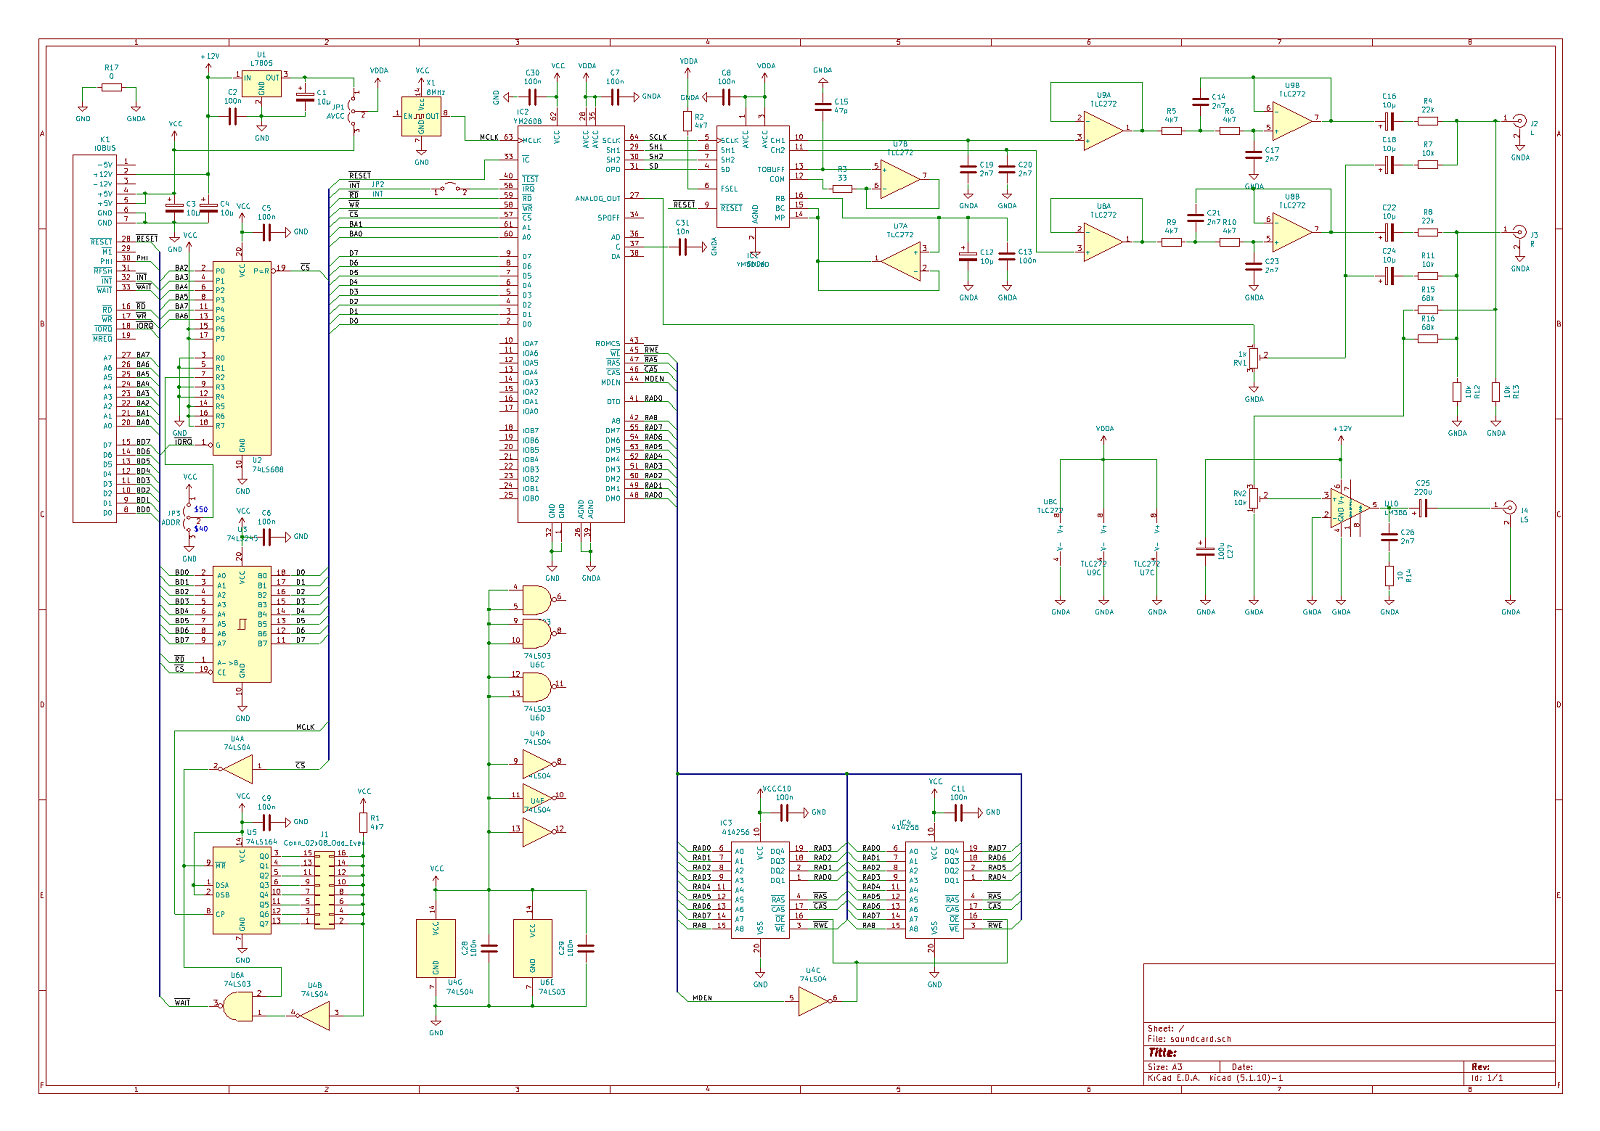The height and width of the screenshot is (1131, 1600).
Task: Click the J3 right audio jack
Action: (1519, 234)
